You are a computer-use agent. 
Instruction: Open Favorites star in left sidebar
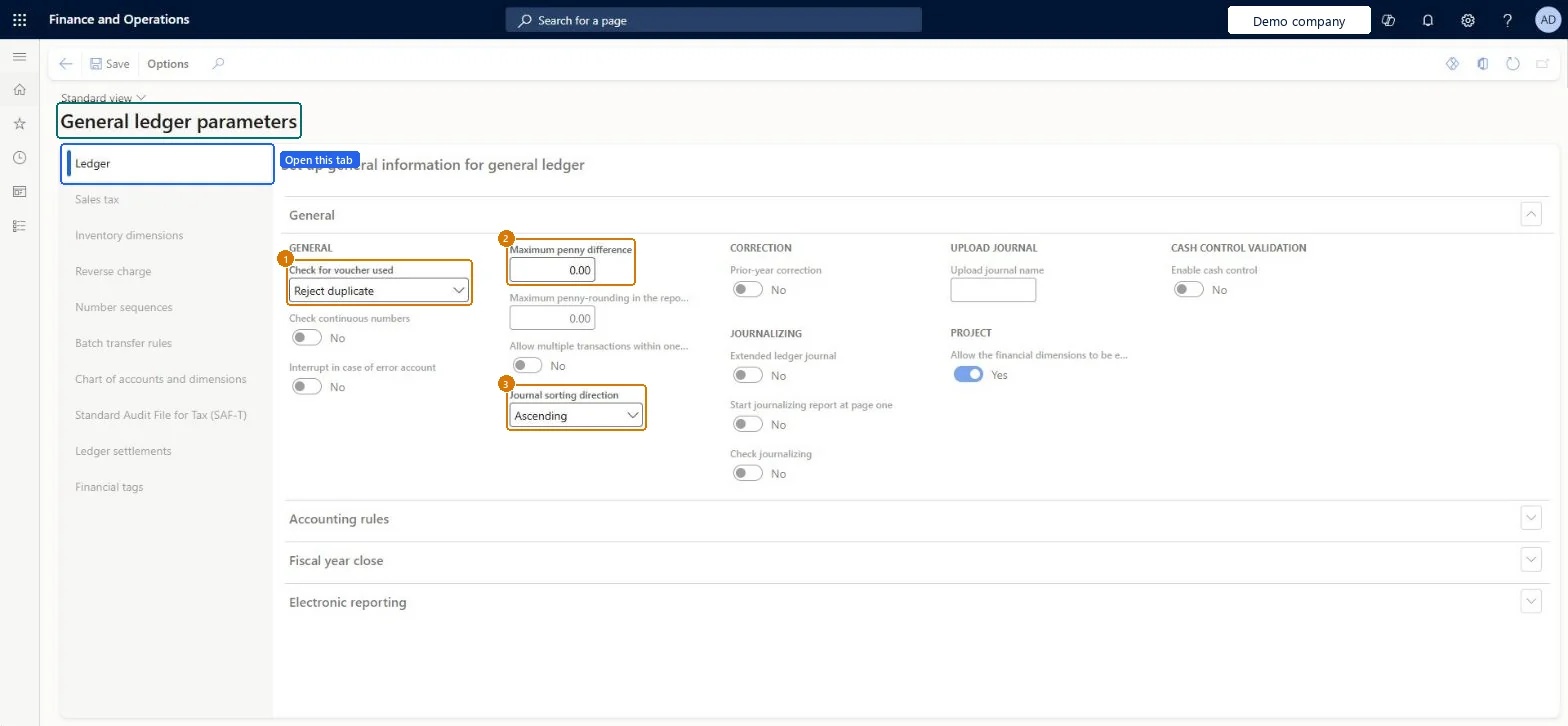tap(19, 124)
